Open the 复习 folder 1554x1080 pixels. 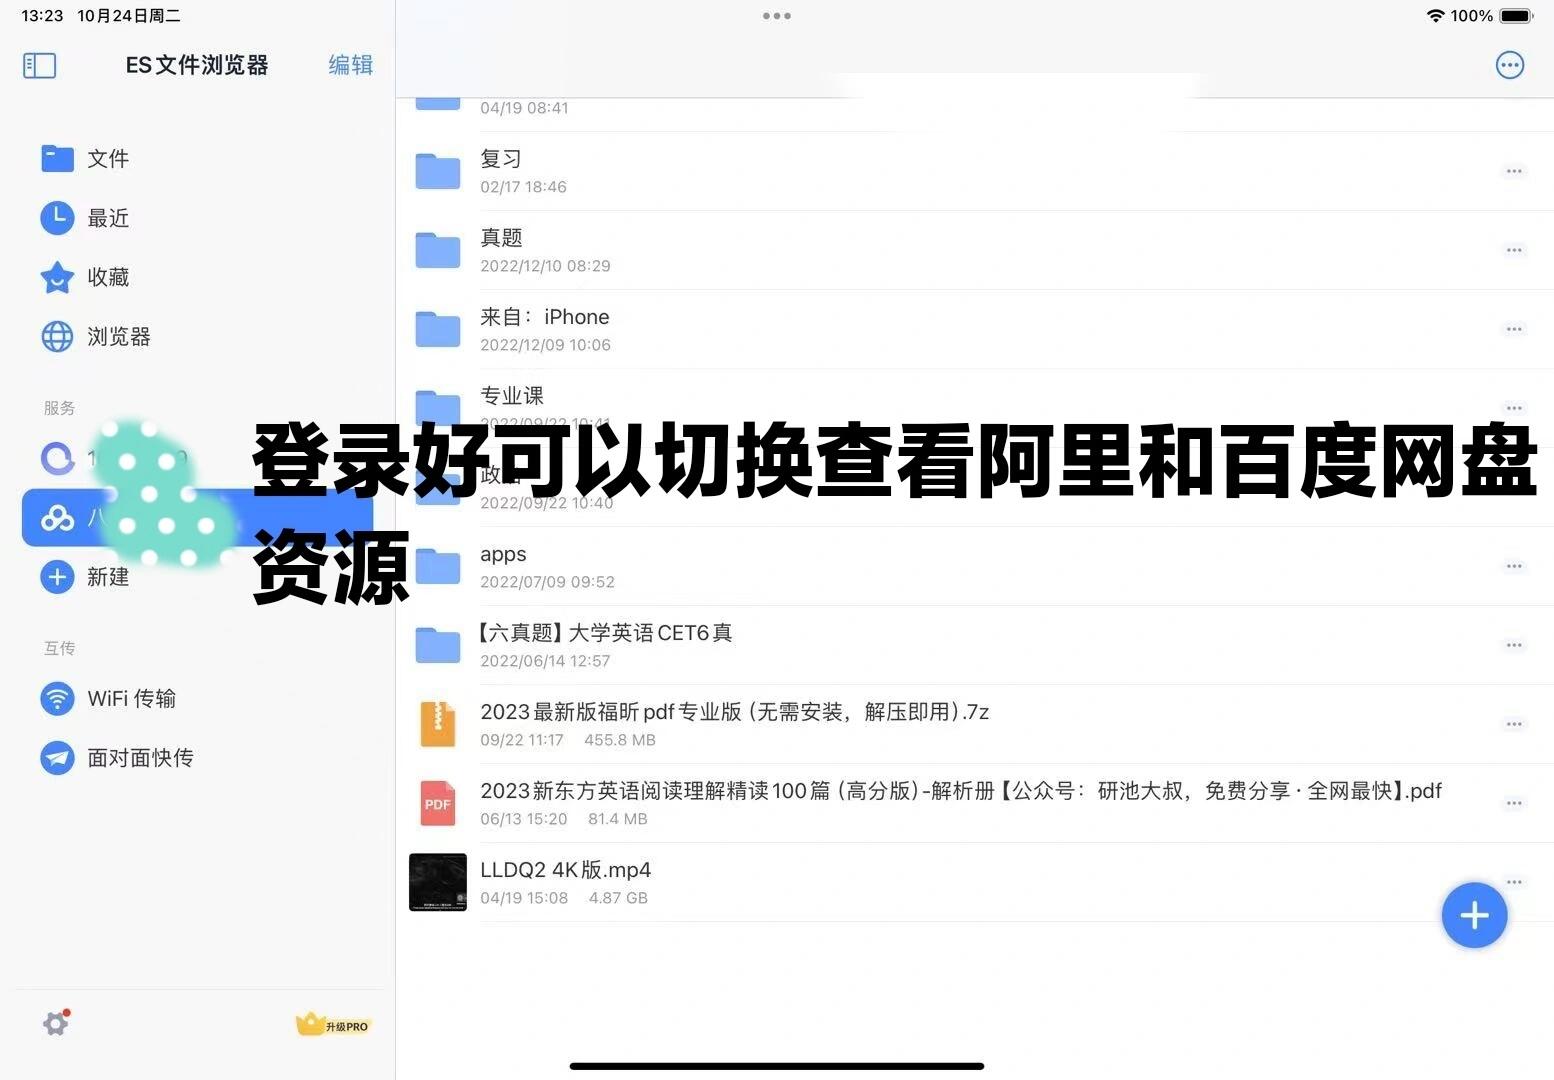click(975, 171)
